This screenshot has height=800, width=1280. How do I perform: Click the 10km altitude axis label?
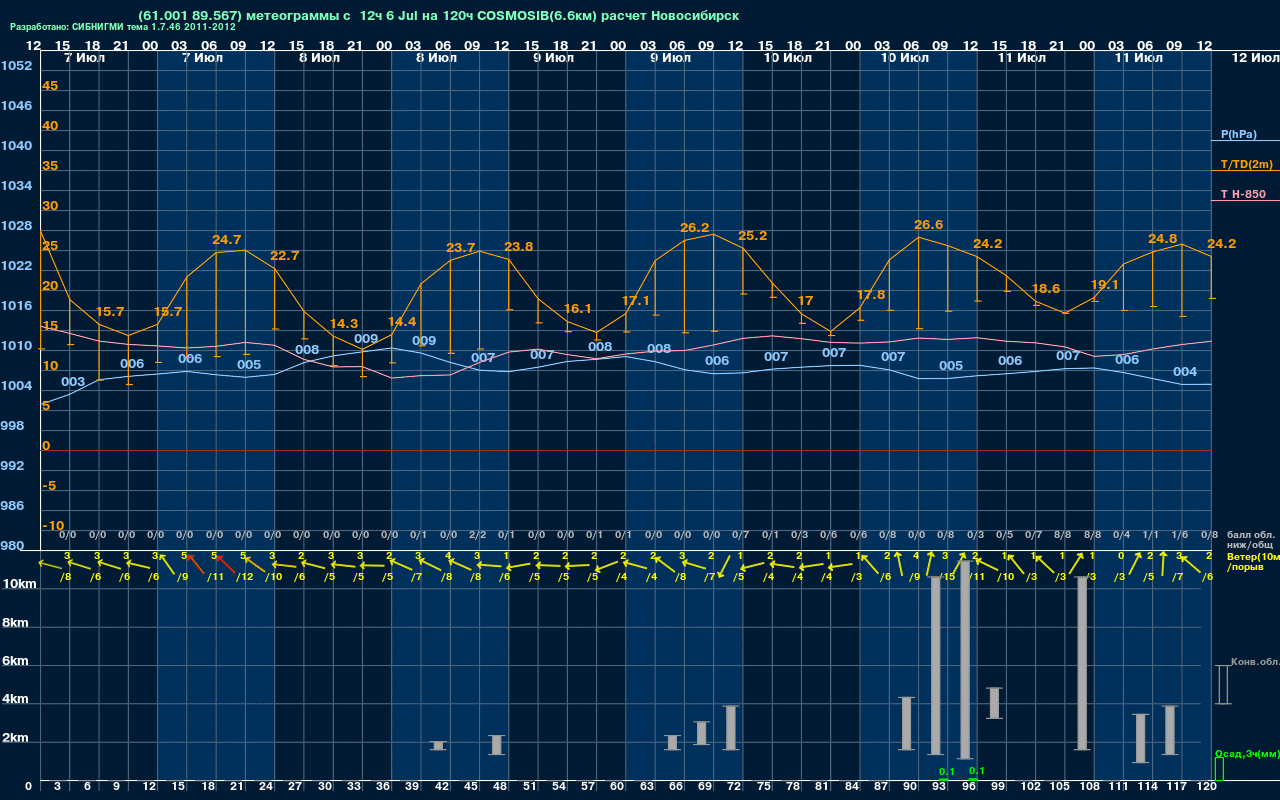(19, 584)
